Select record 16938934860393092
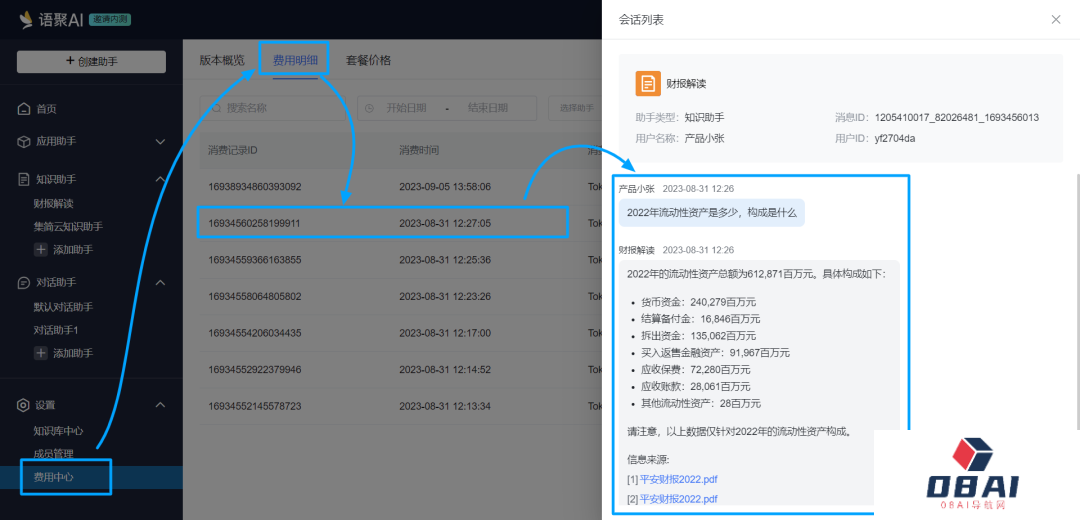Viewport: 1080px width, 520px height. [x=255, y=187]
